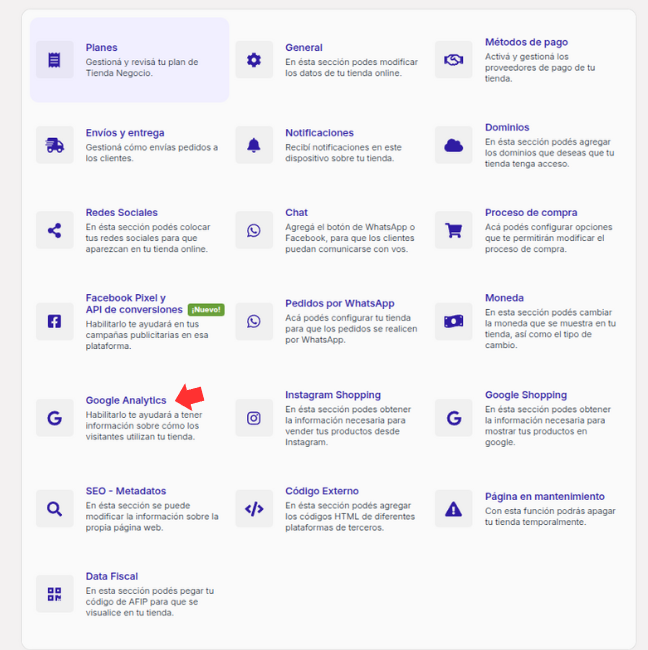Click the Google Analytics G icon
Viewport: 648px width, 650px height.
pyautogui.click(x=54, y=418)
